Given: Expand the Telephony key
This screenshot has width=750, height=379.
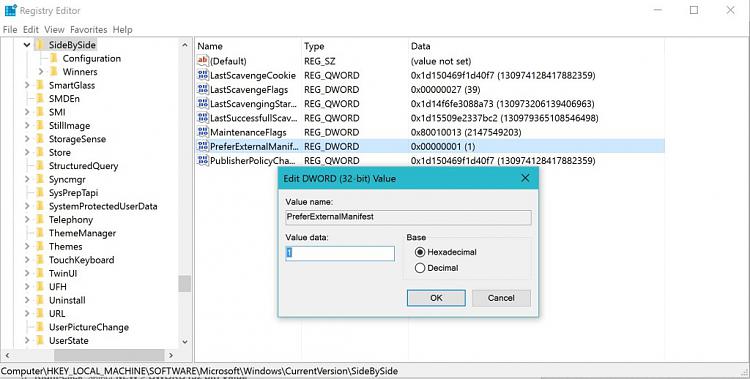Looking at the screenshot, I should [27, 220].
